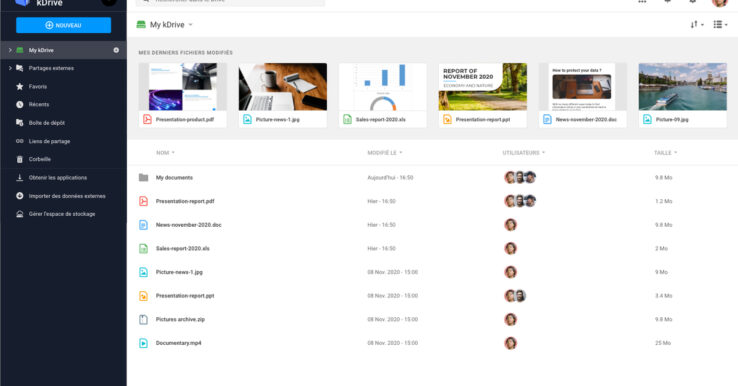738x386 pixels.
Task: Click the Liens de partage link icon
Action: (19, 141)
